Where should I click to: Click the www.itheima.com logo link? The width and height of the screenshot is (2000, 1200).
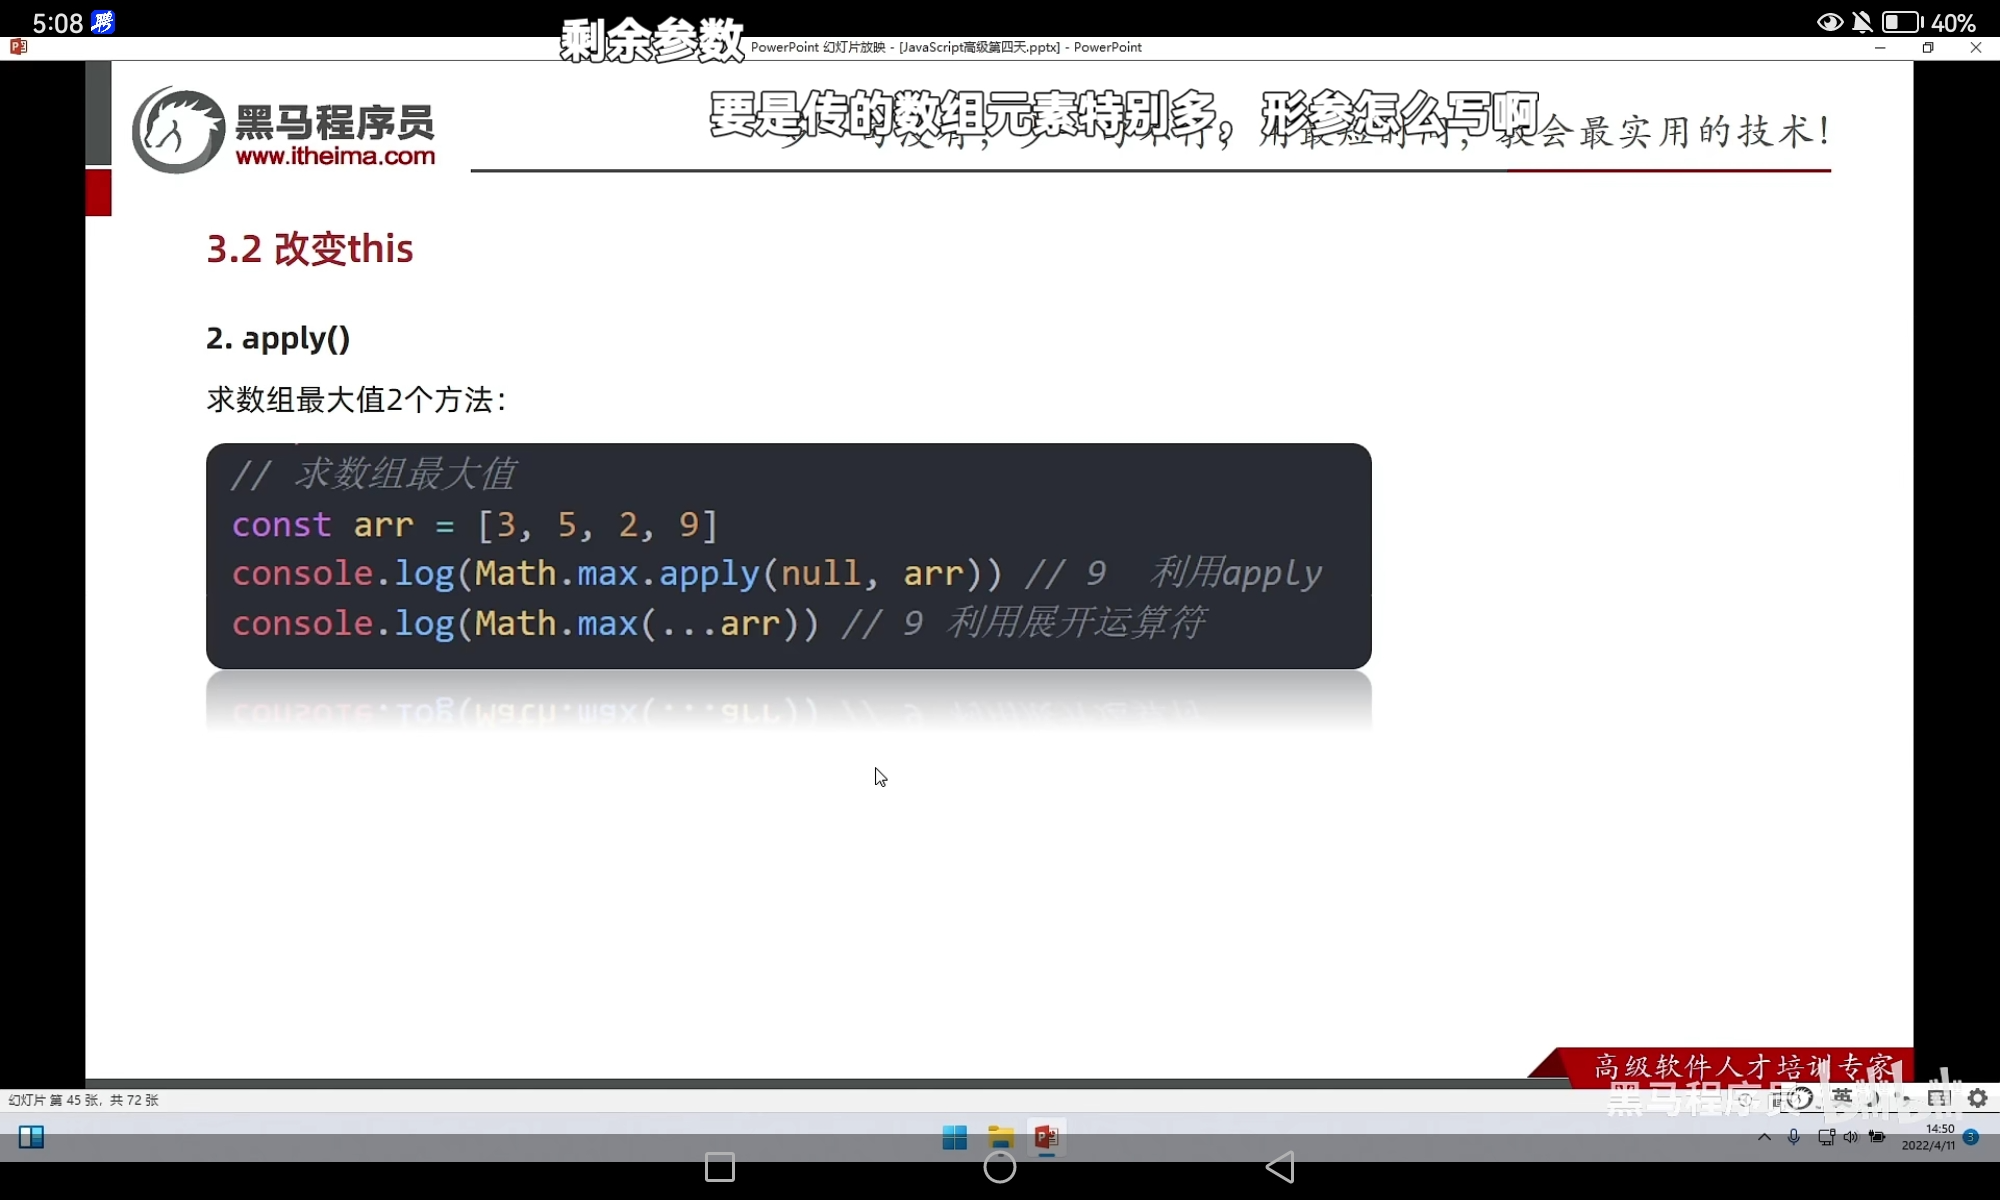tap(335, 156)
